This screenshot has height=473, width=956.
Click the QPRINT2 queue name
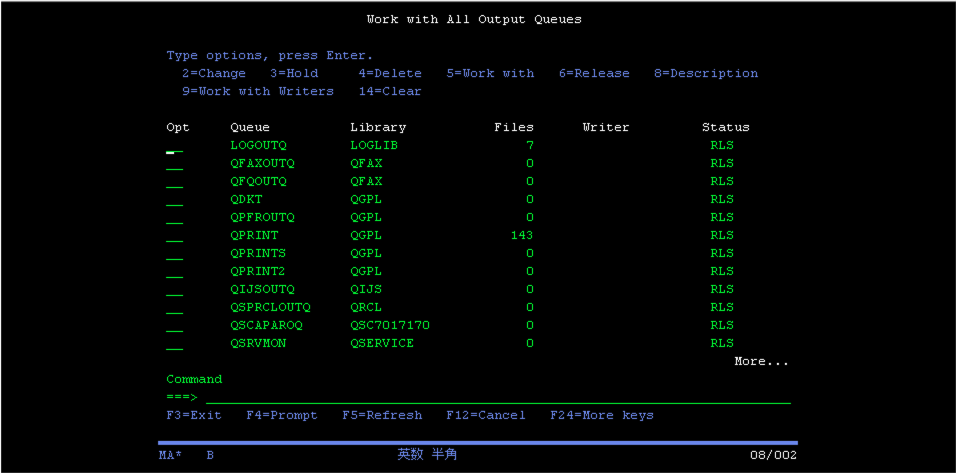258,271
